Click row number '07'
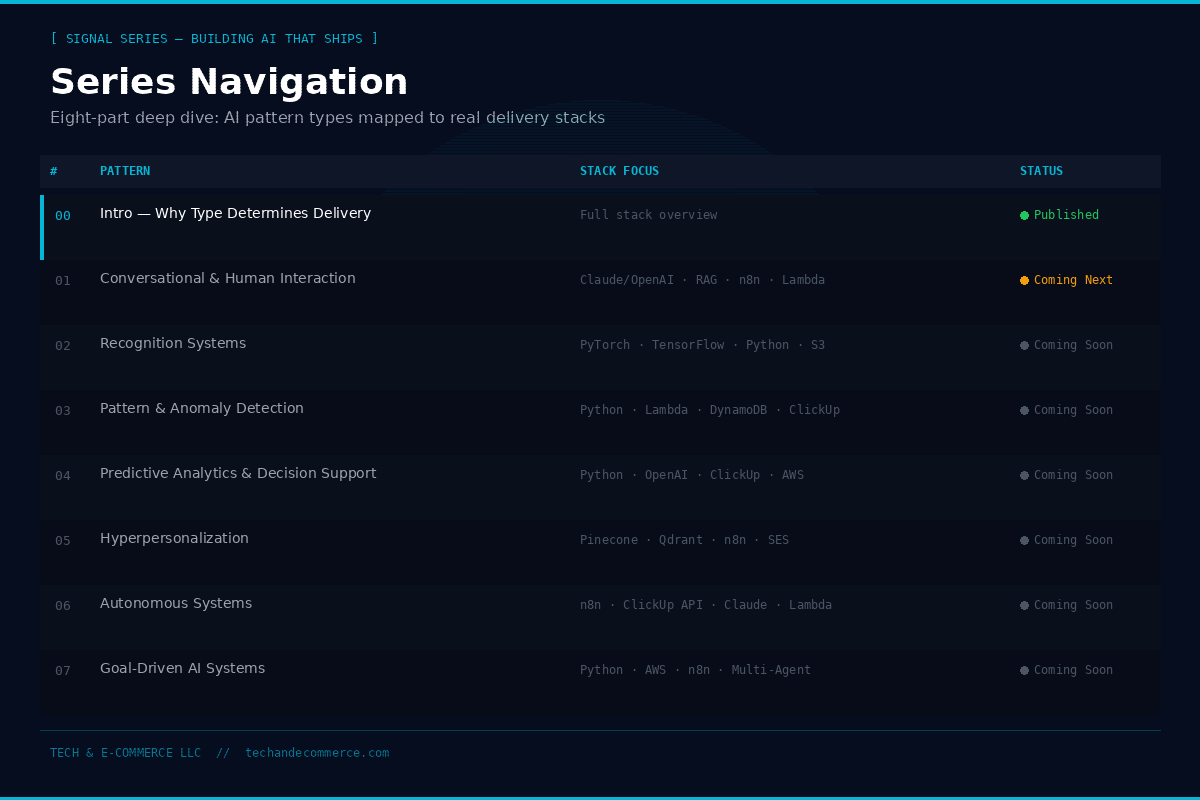 click(63, 671)
